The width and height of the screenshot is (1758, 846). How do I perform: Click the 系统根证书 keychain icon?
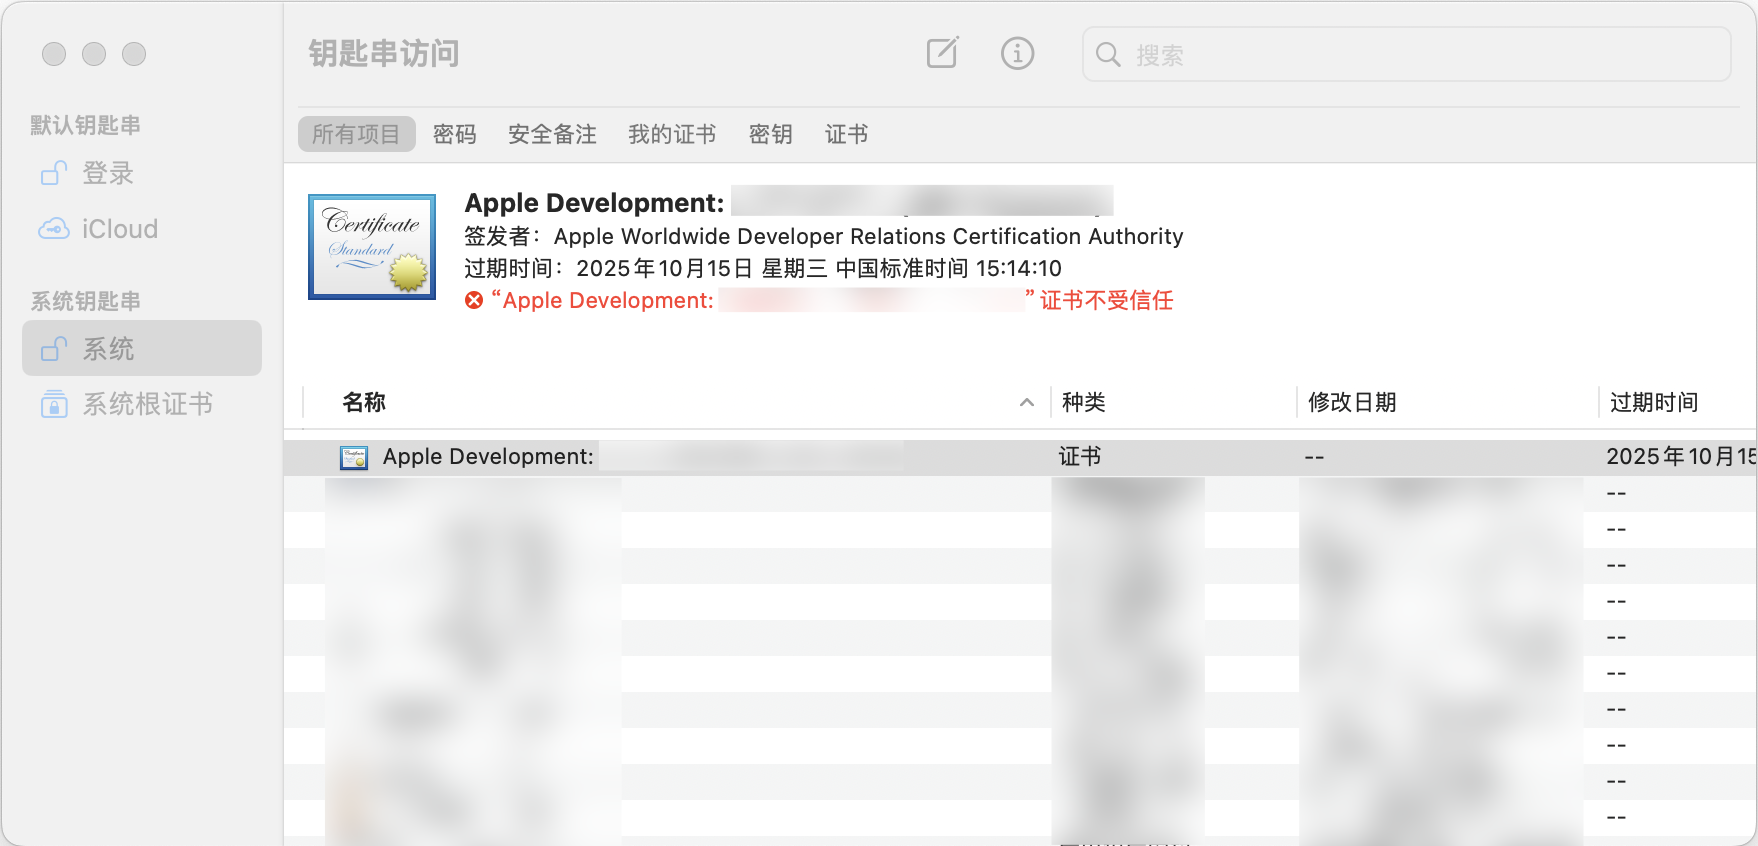[54, 404]
